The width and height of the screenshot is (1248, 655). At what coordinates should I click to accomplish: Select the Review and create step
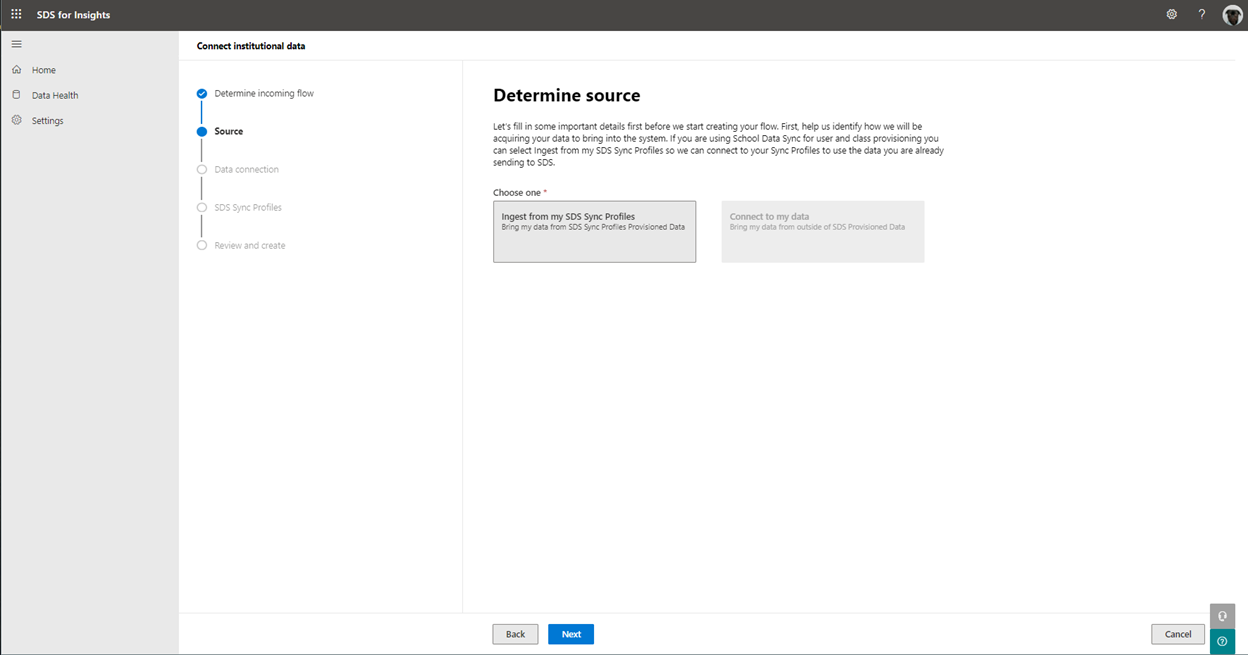[x=250, y=245]
